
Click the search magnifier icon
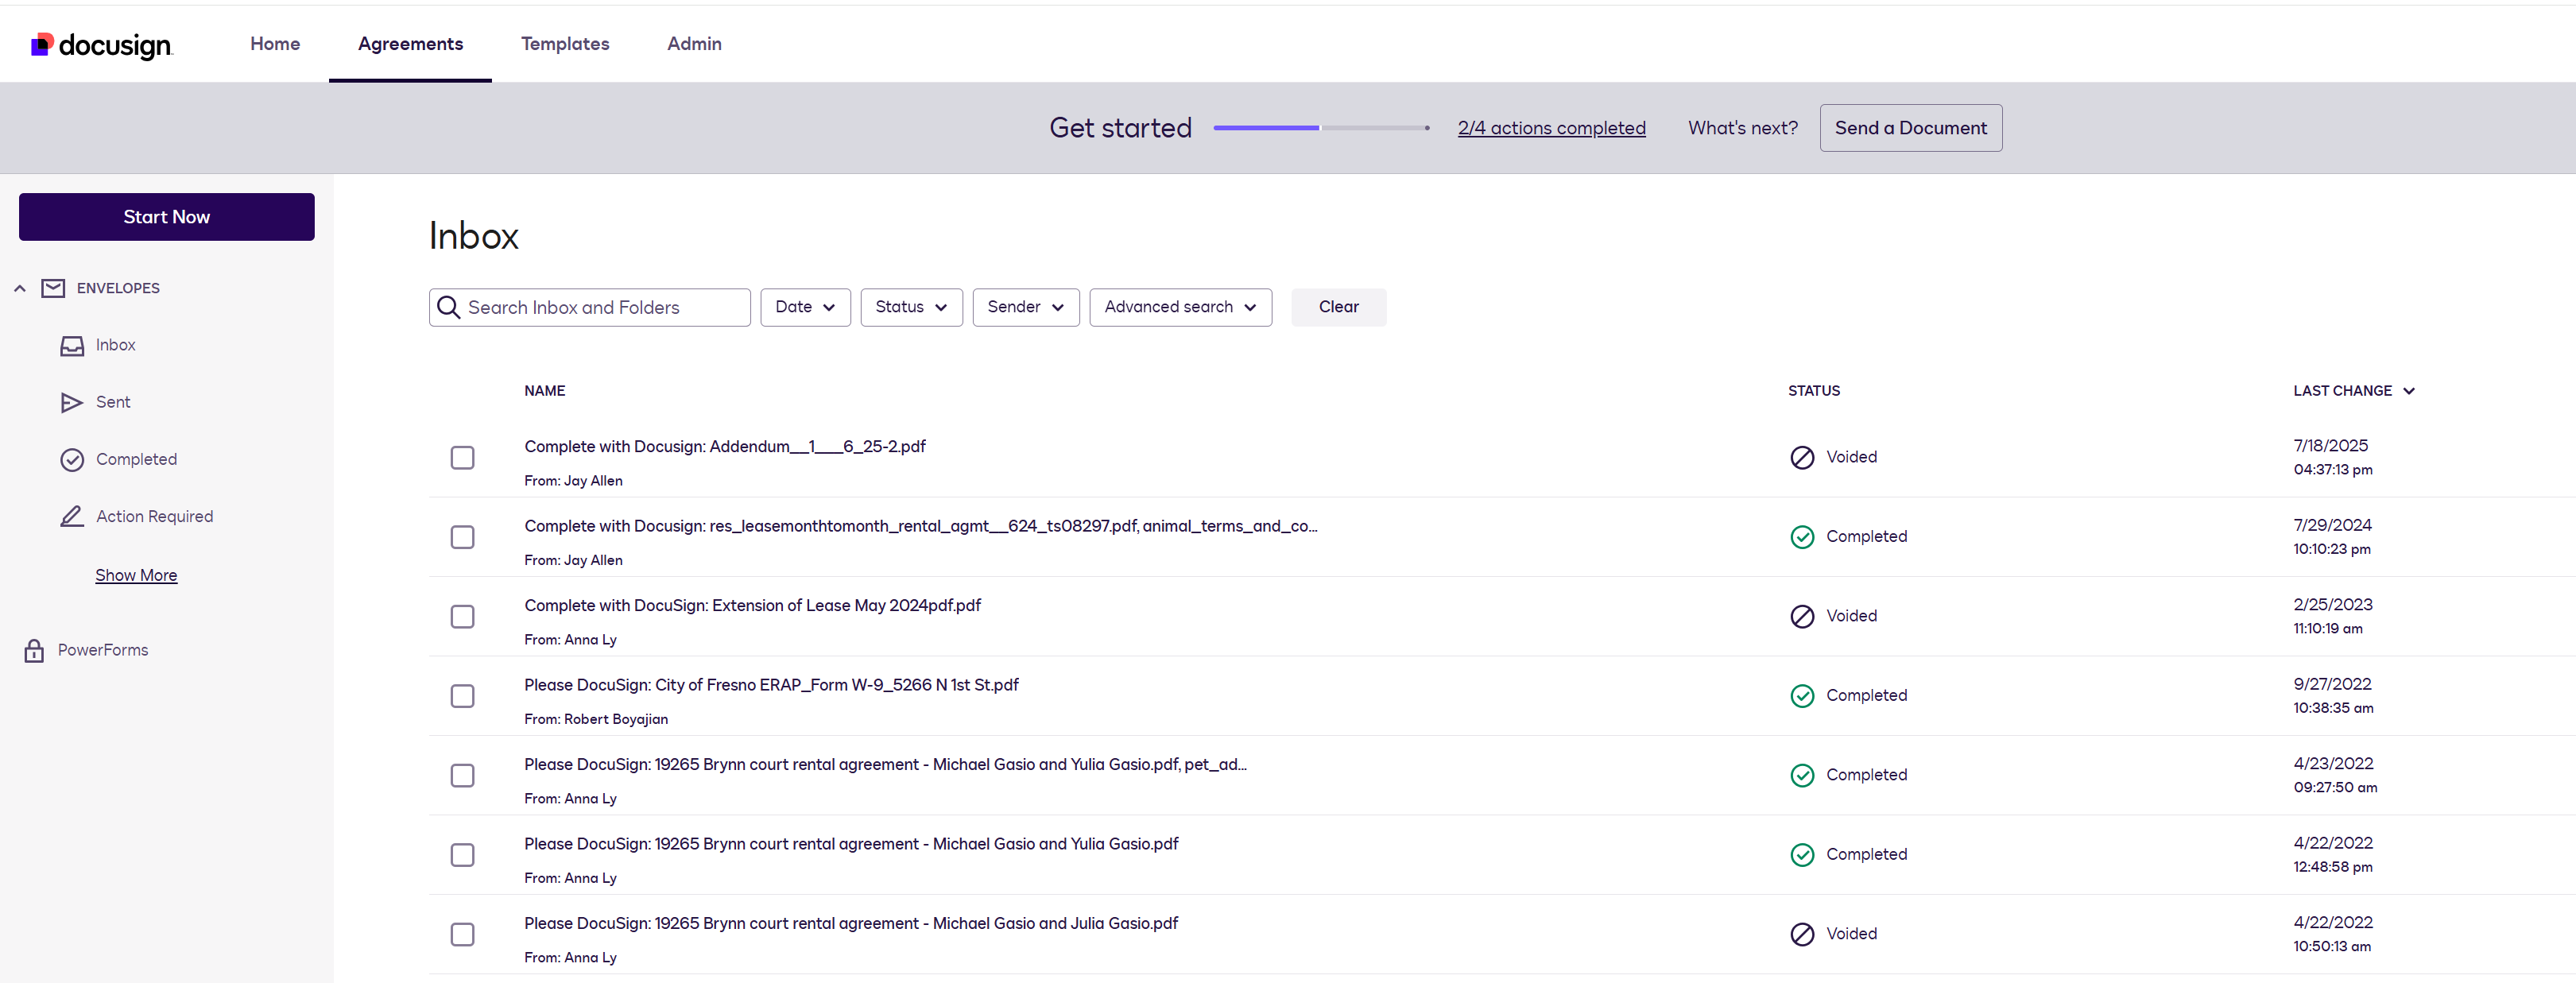(449, 307)
